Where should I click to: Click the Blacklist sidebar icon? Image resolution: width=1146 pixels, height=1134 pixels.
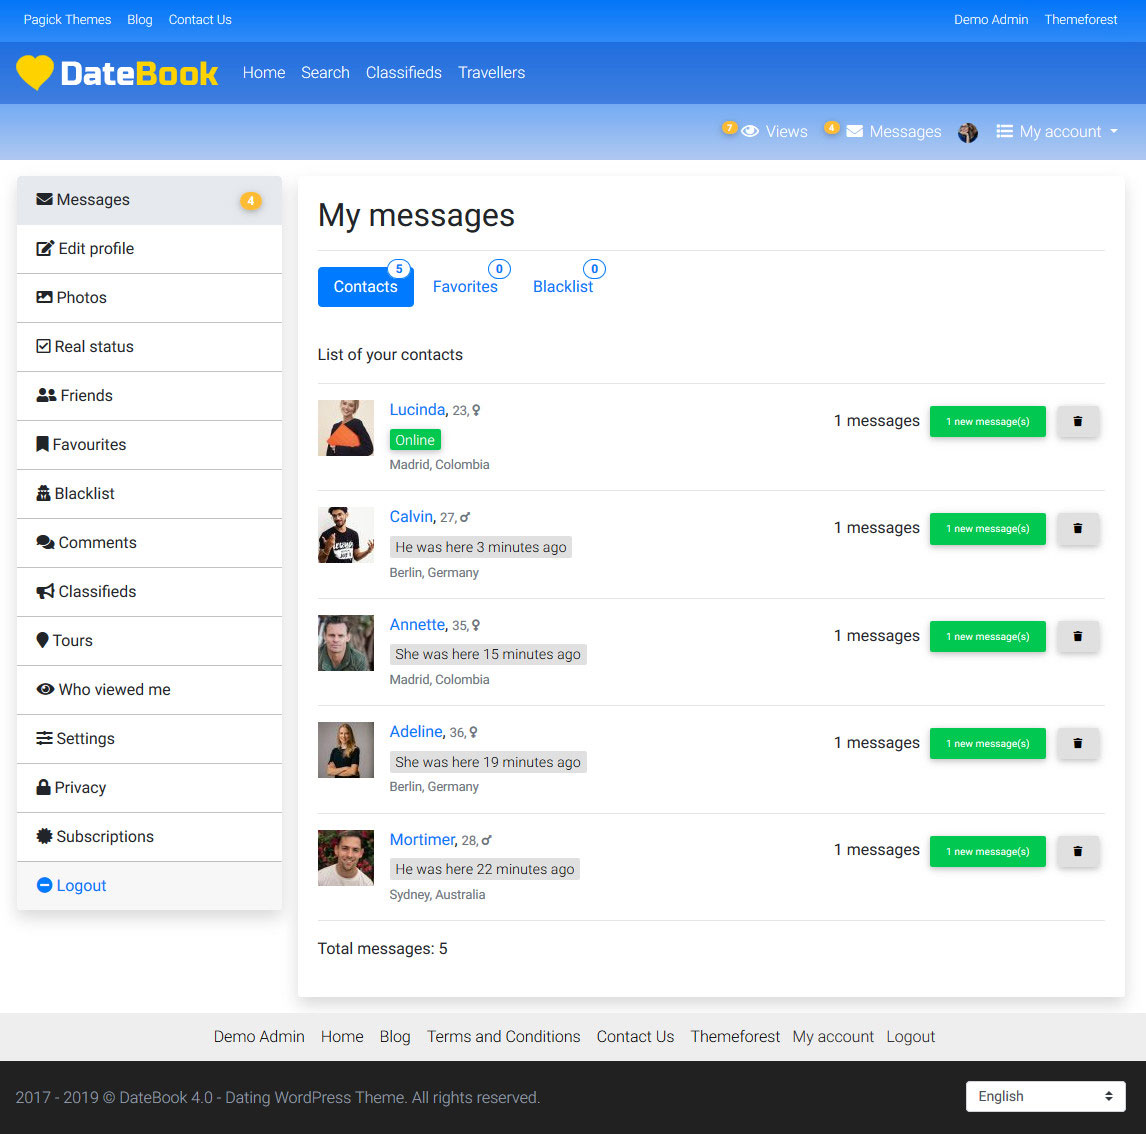(44, 493)
